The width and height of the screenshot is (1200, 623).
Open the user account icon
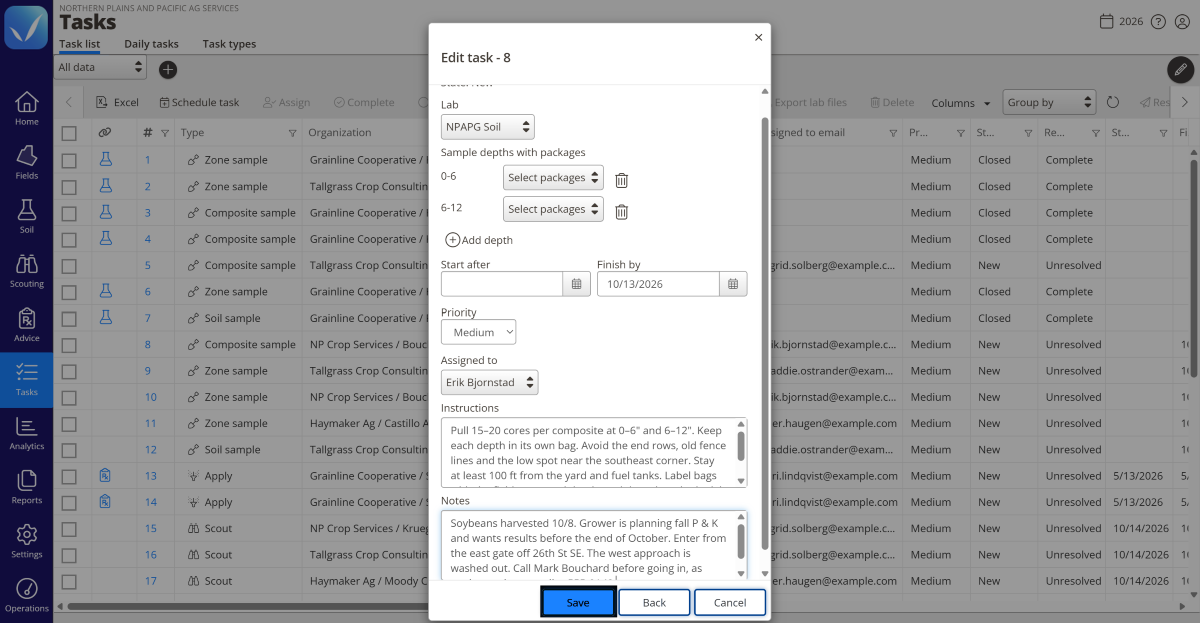coord(1182,22)
